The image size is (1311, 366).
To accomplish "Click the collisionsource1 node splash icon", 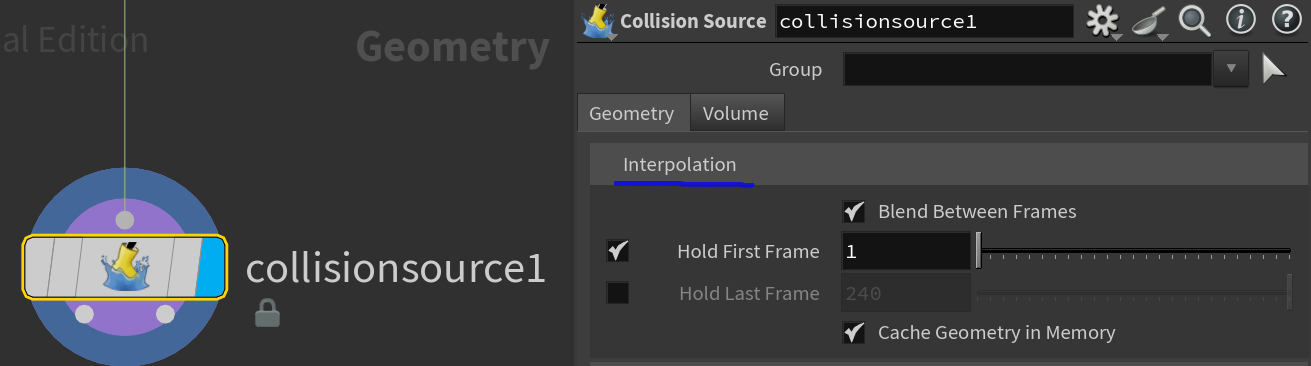I will 124,267.
